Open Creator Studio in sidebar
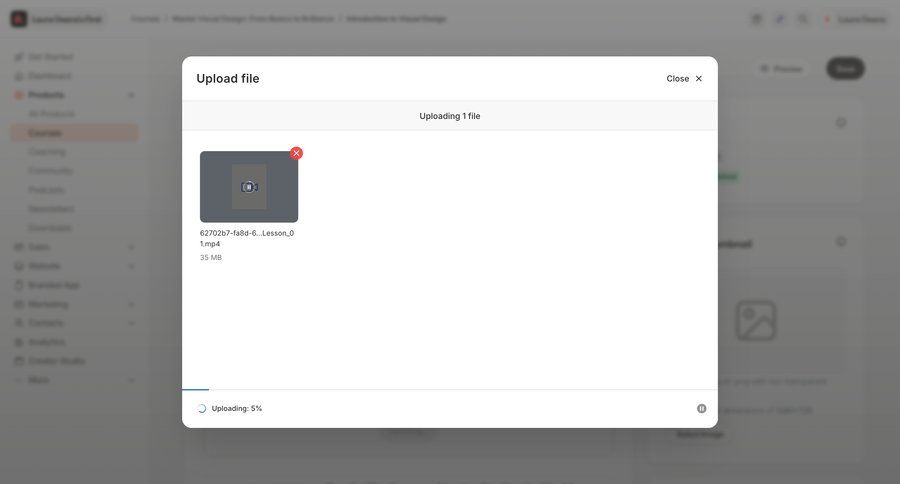 [56, 361]
